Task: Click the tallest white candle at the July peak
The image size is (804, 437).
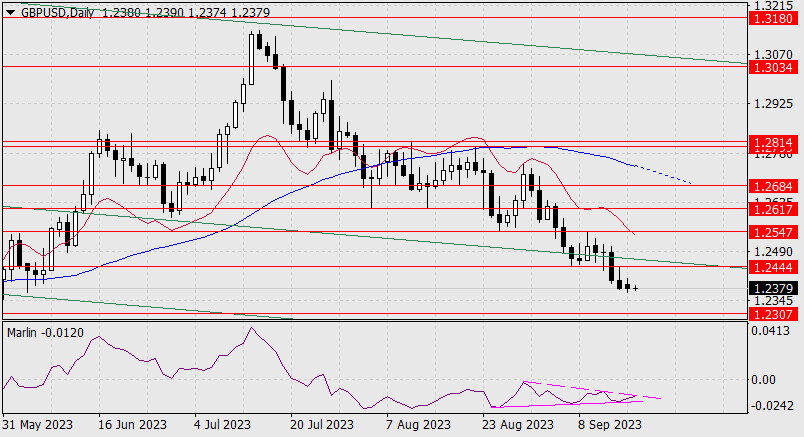Action: [x=251, y=58]
